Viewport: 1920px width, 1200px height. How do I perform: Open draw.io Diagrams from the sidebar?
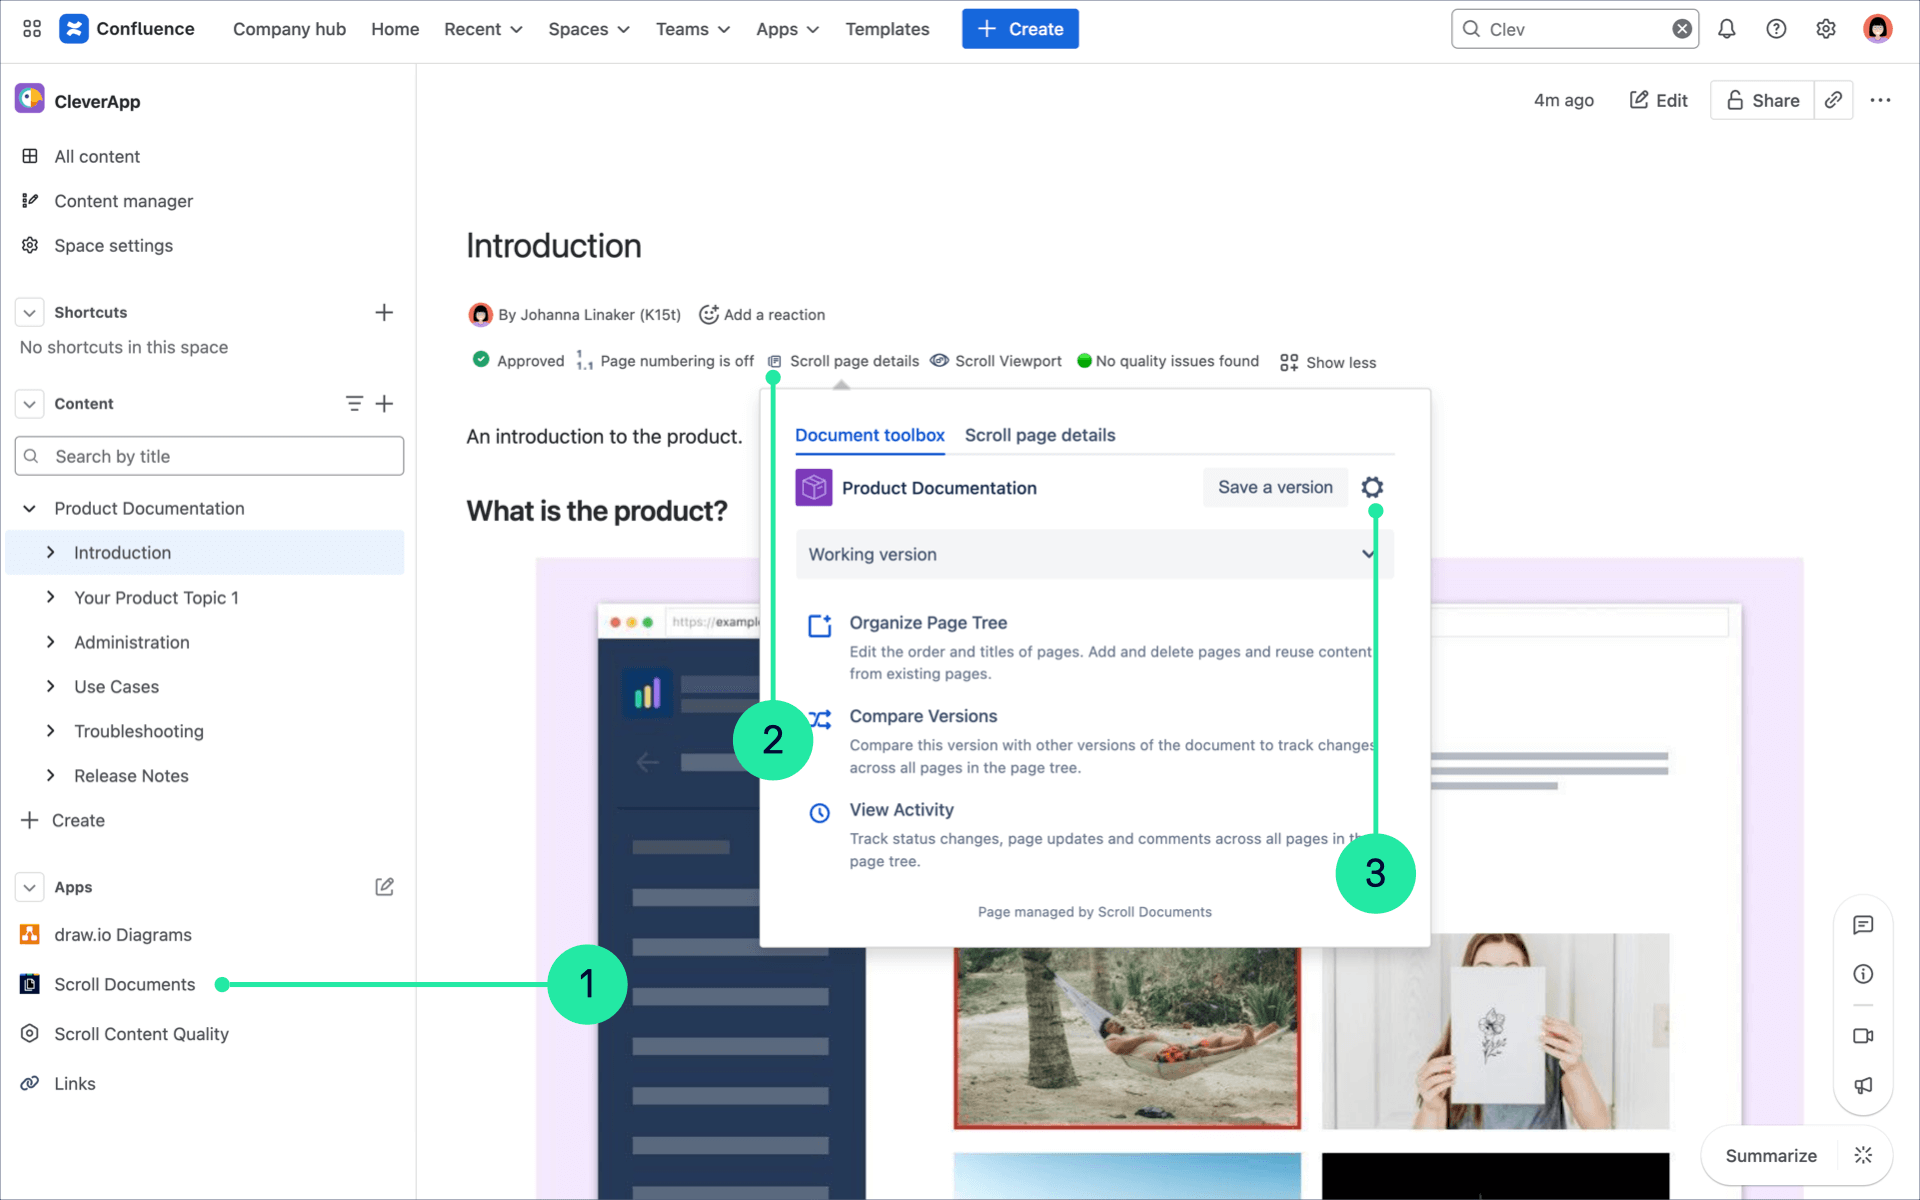pyautogui.click(x=122, y=934)
